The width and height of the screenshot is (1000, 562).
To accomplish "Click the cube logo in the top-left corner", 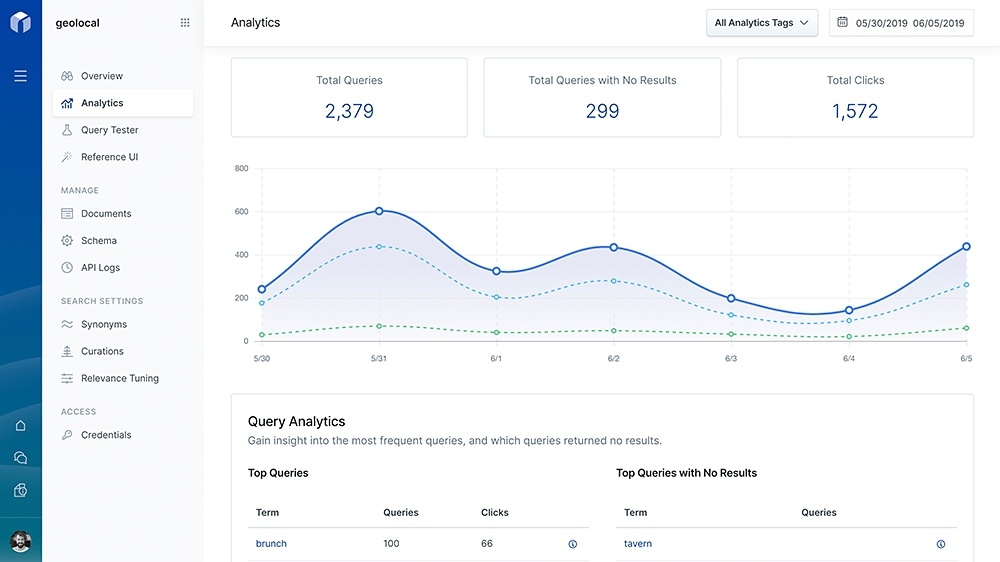I will click(x=20, y=22).
